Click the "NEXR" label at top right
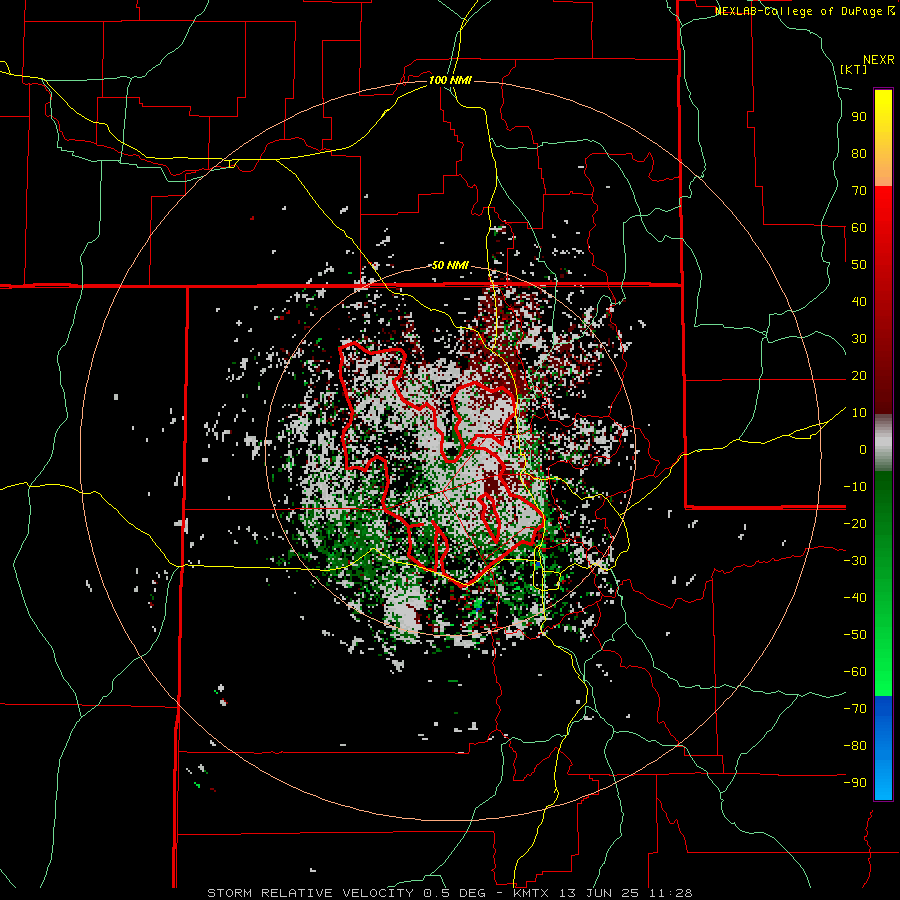Screen dimensions: 900x900 coord(879,60)
